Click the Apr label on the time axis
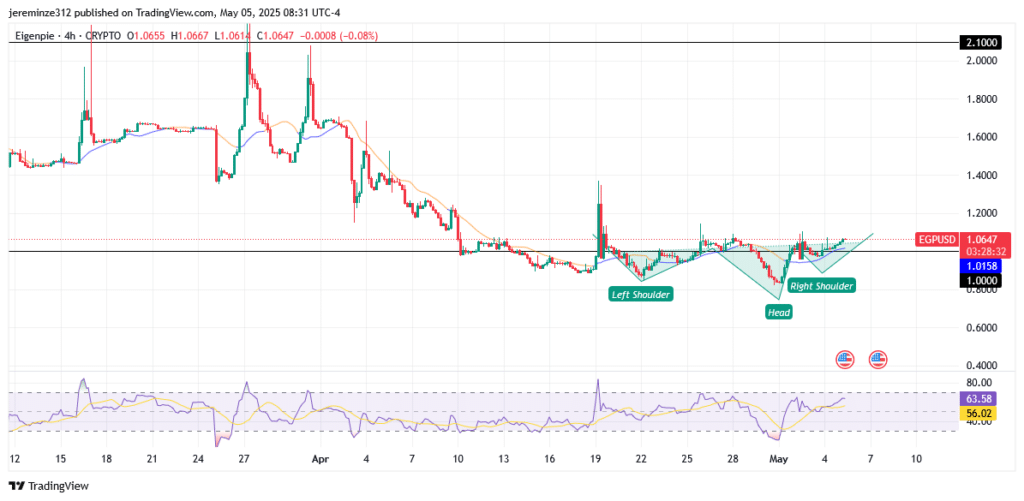 pyautogui.click(x=321, y=459)
